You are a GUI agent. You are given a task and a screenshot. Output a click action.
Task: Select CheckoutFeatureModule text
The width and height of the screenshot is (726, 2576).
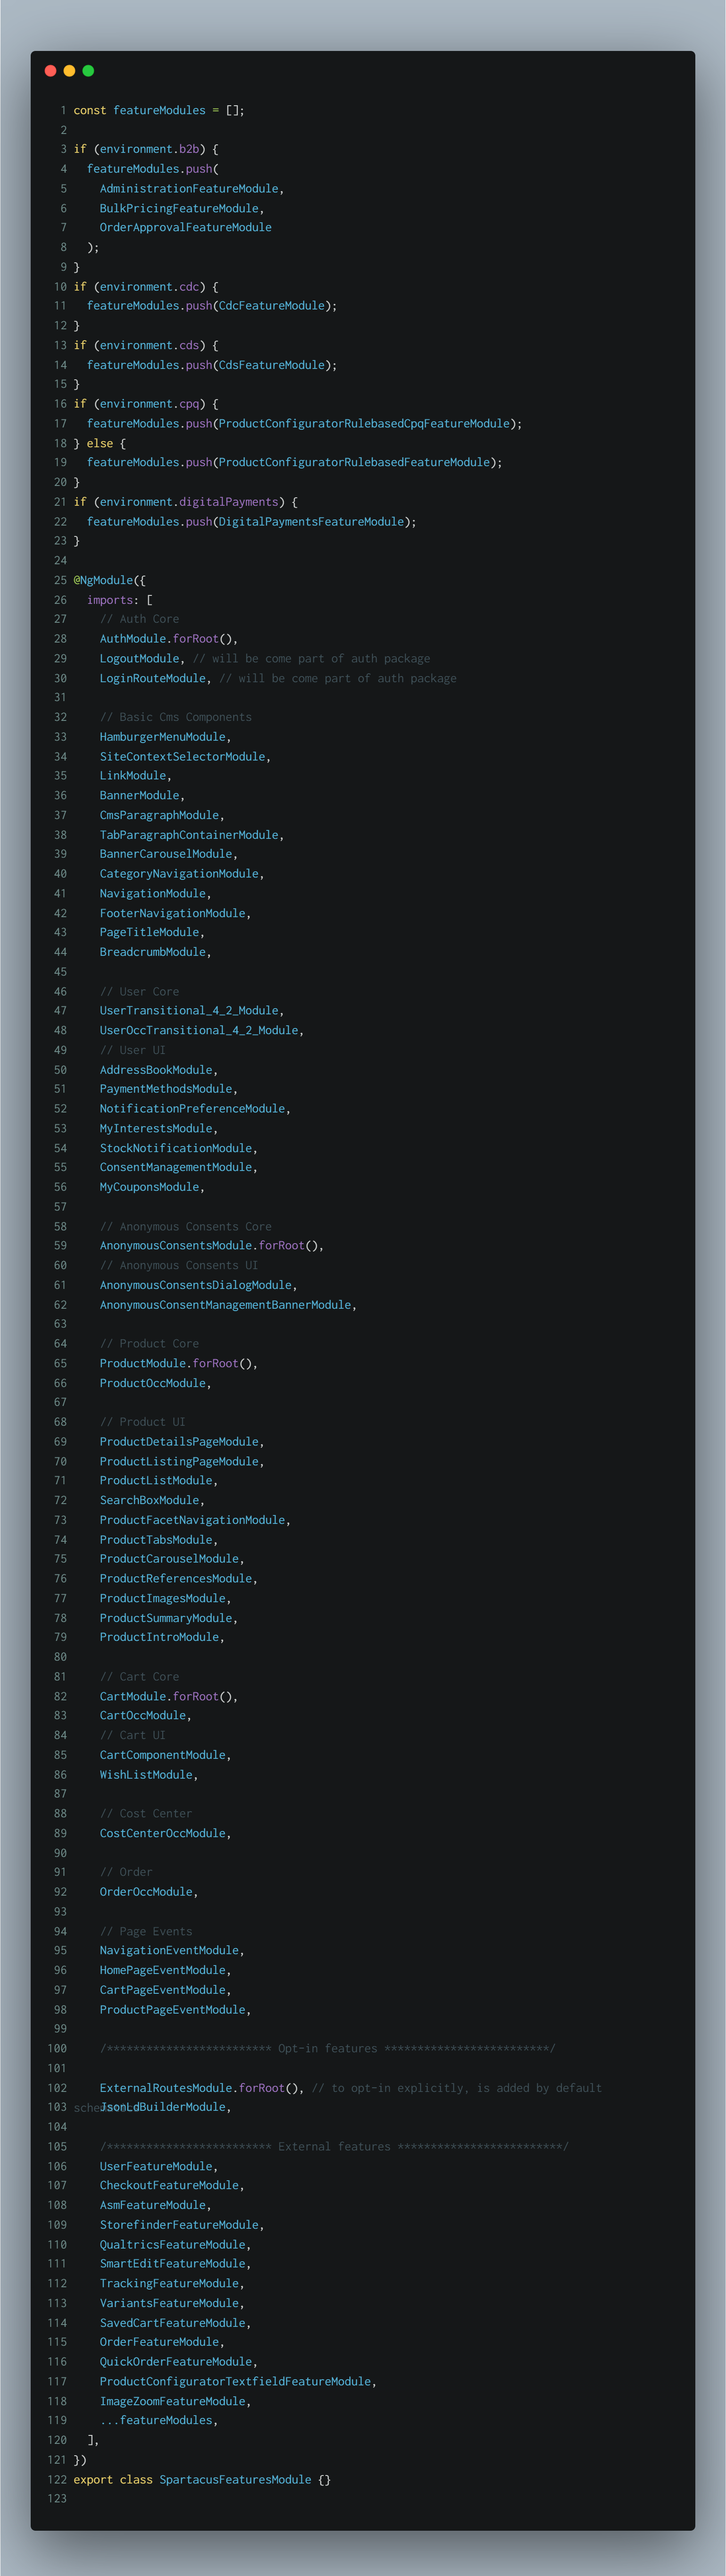169,2186
